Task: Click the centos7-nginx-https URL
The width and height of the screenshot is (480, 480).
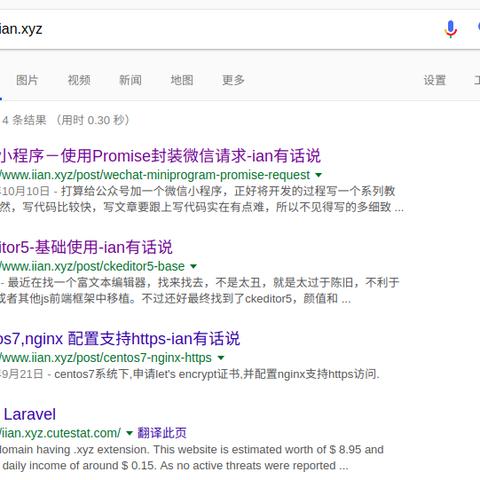Action: pyautogui.click(x=106, y=358)
